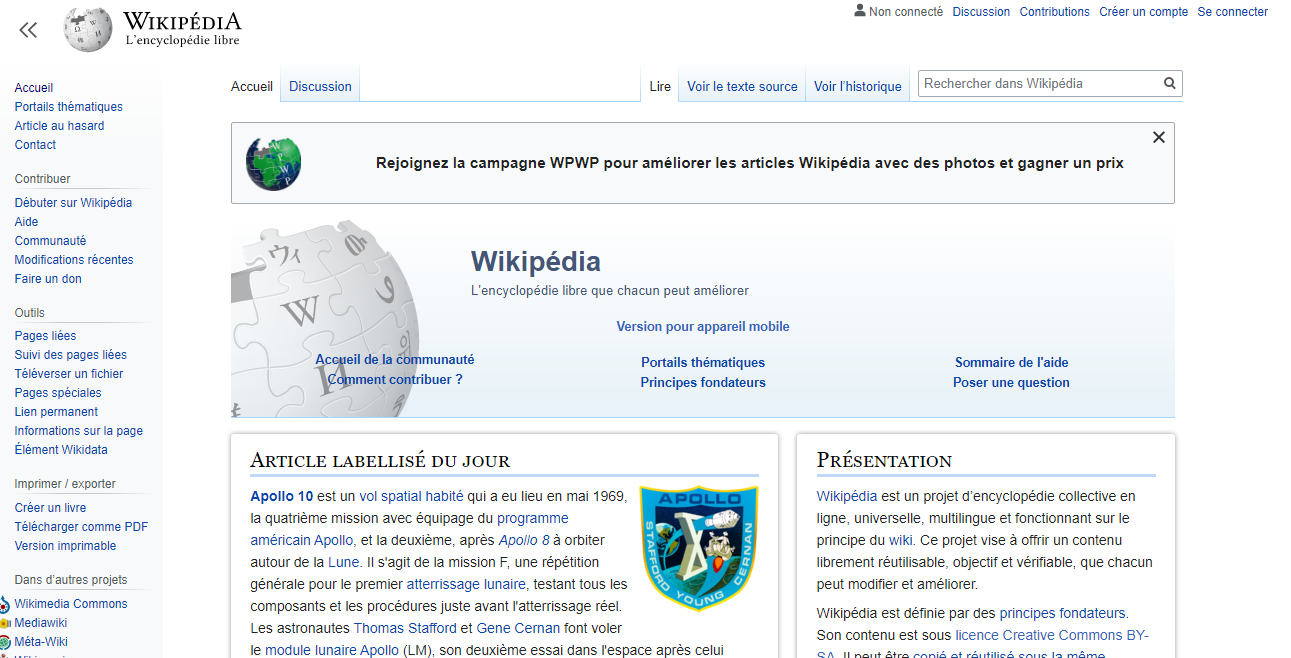The width and height of the screenshot is (1291, 658).
Task: Click Se connecter
Action: (1232, 12)
